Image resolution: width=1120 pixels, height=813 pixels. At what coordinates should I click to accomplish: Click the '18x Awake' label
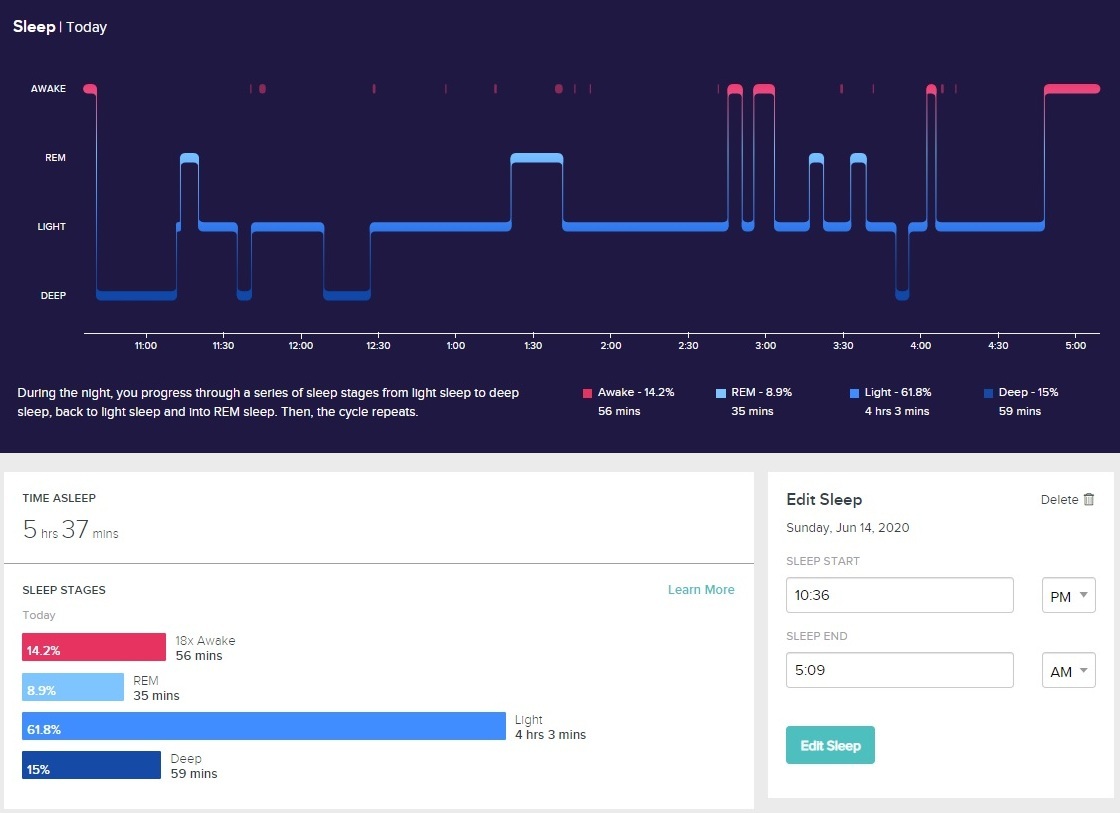click(205, 641)
